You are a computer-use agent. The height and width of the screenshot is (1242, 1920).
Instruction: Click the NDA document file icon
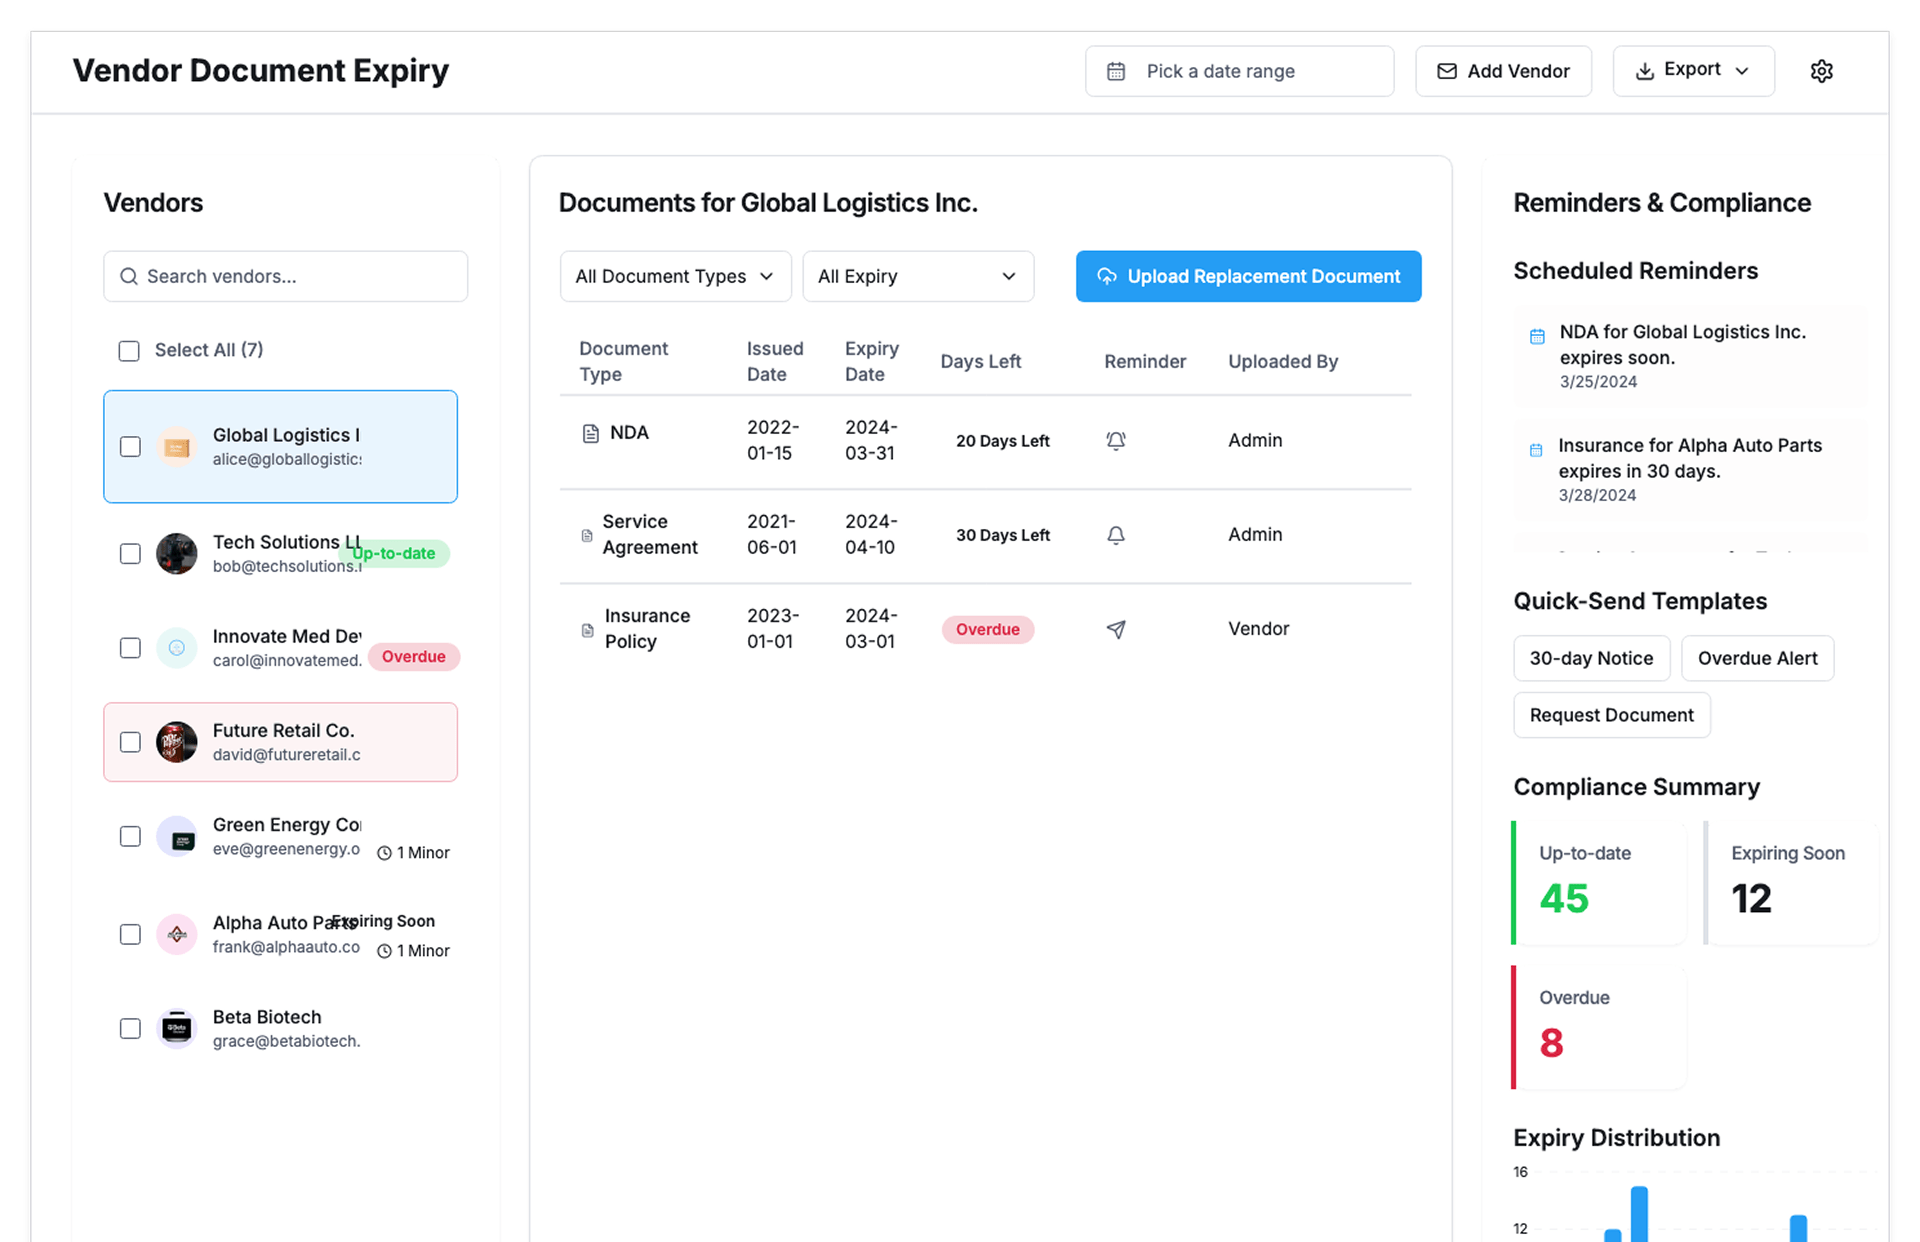tap(590, 433)
